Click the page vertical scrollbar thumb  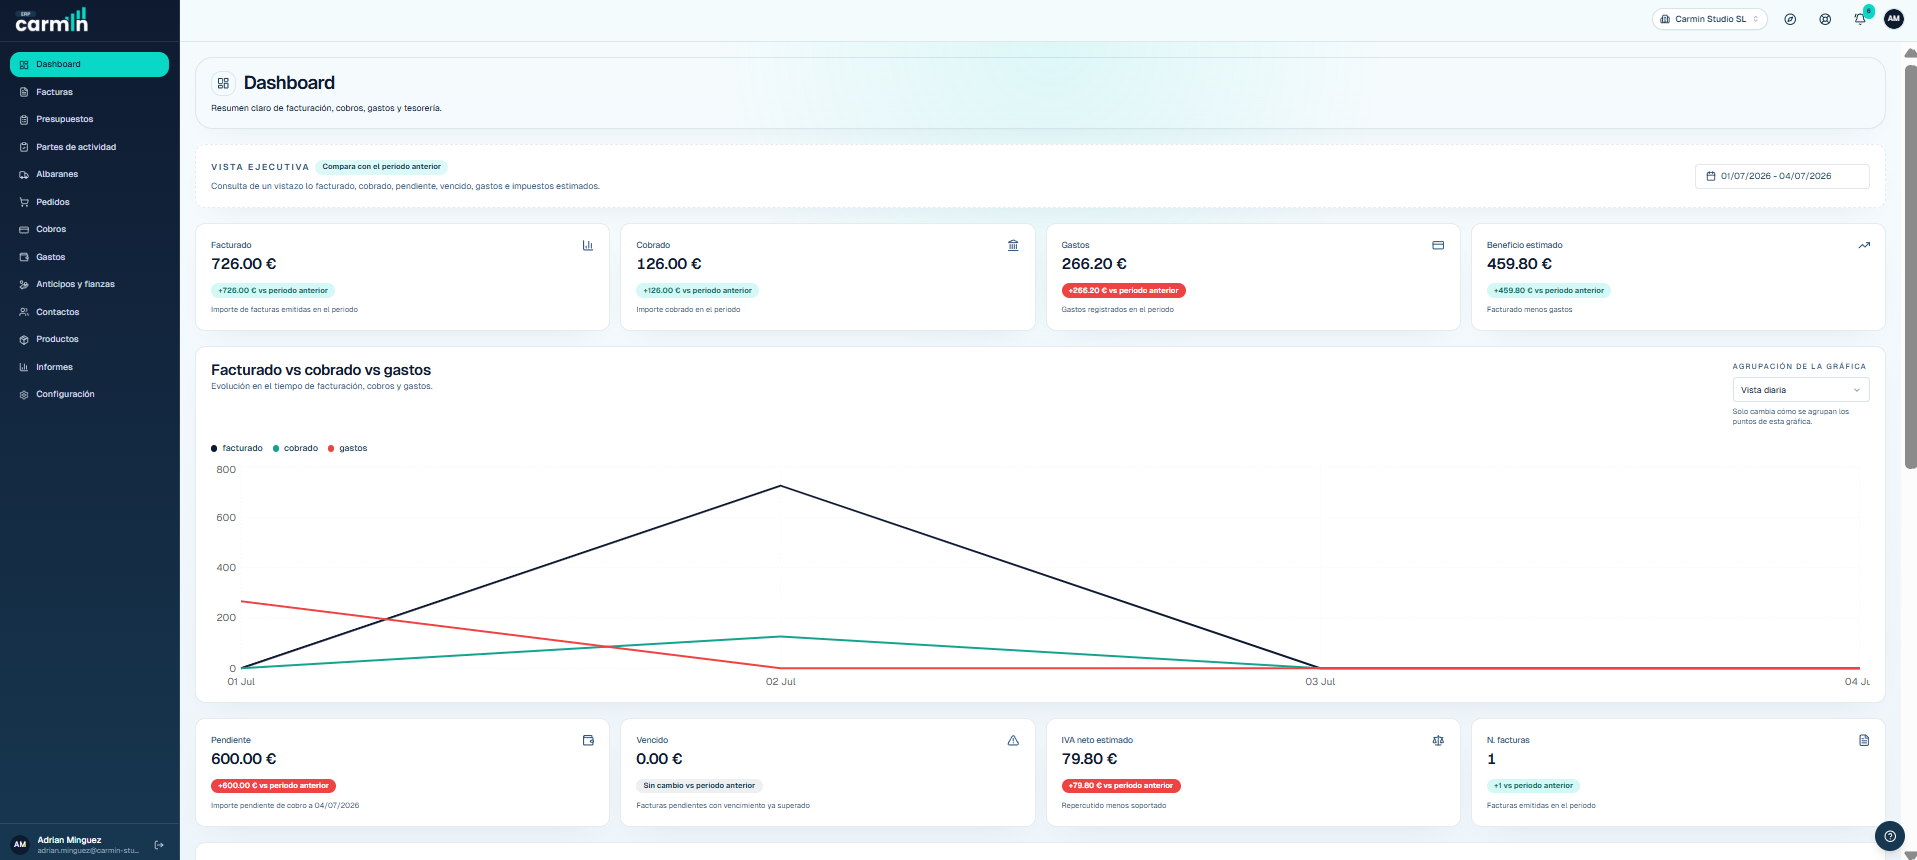1910,266
